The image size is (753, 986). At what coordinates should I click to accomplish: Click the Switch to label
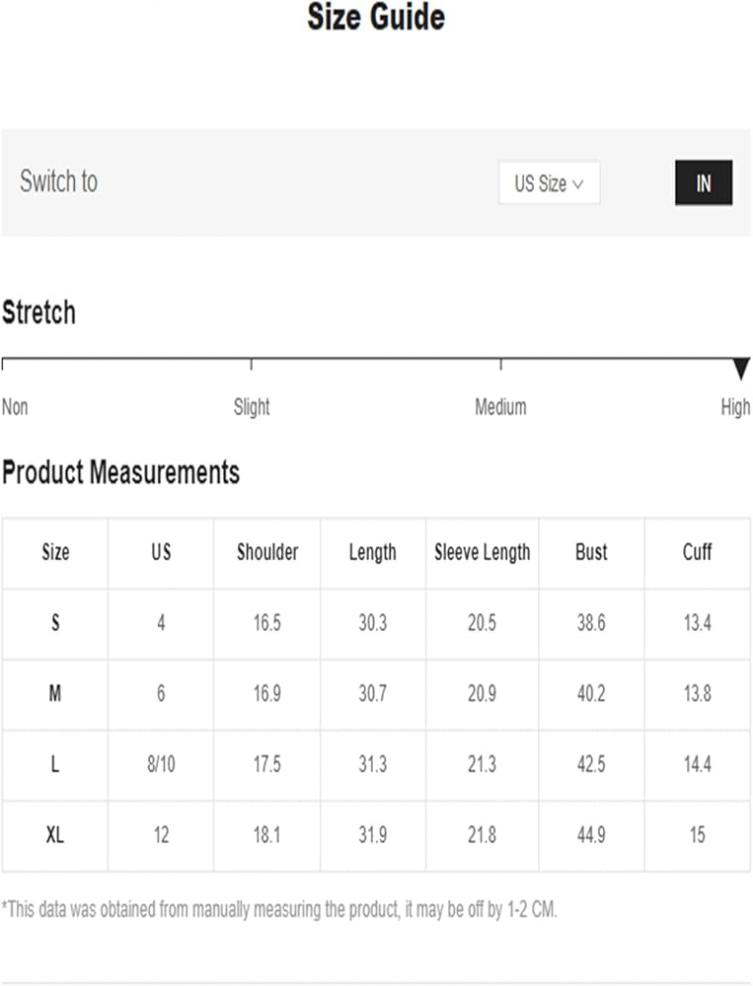(59, 181)
